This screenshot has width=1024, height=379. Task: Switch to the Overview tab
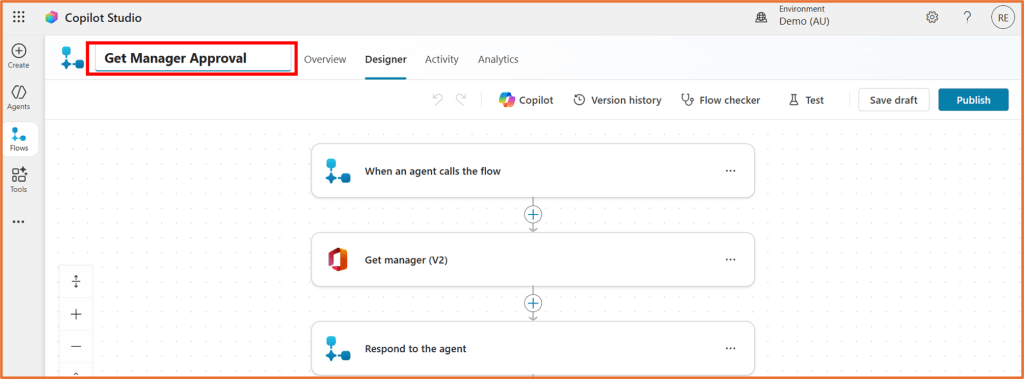tap(325, 59)
